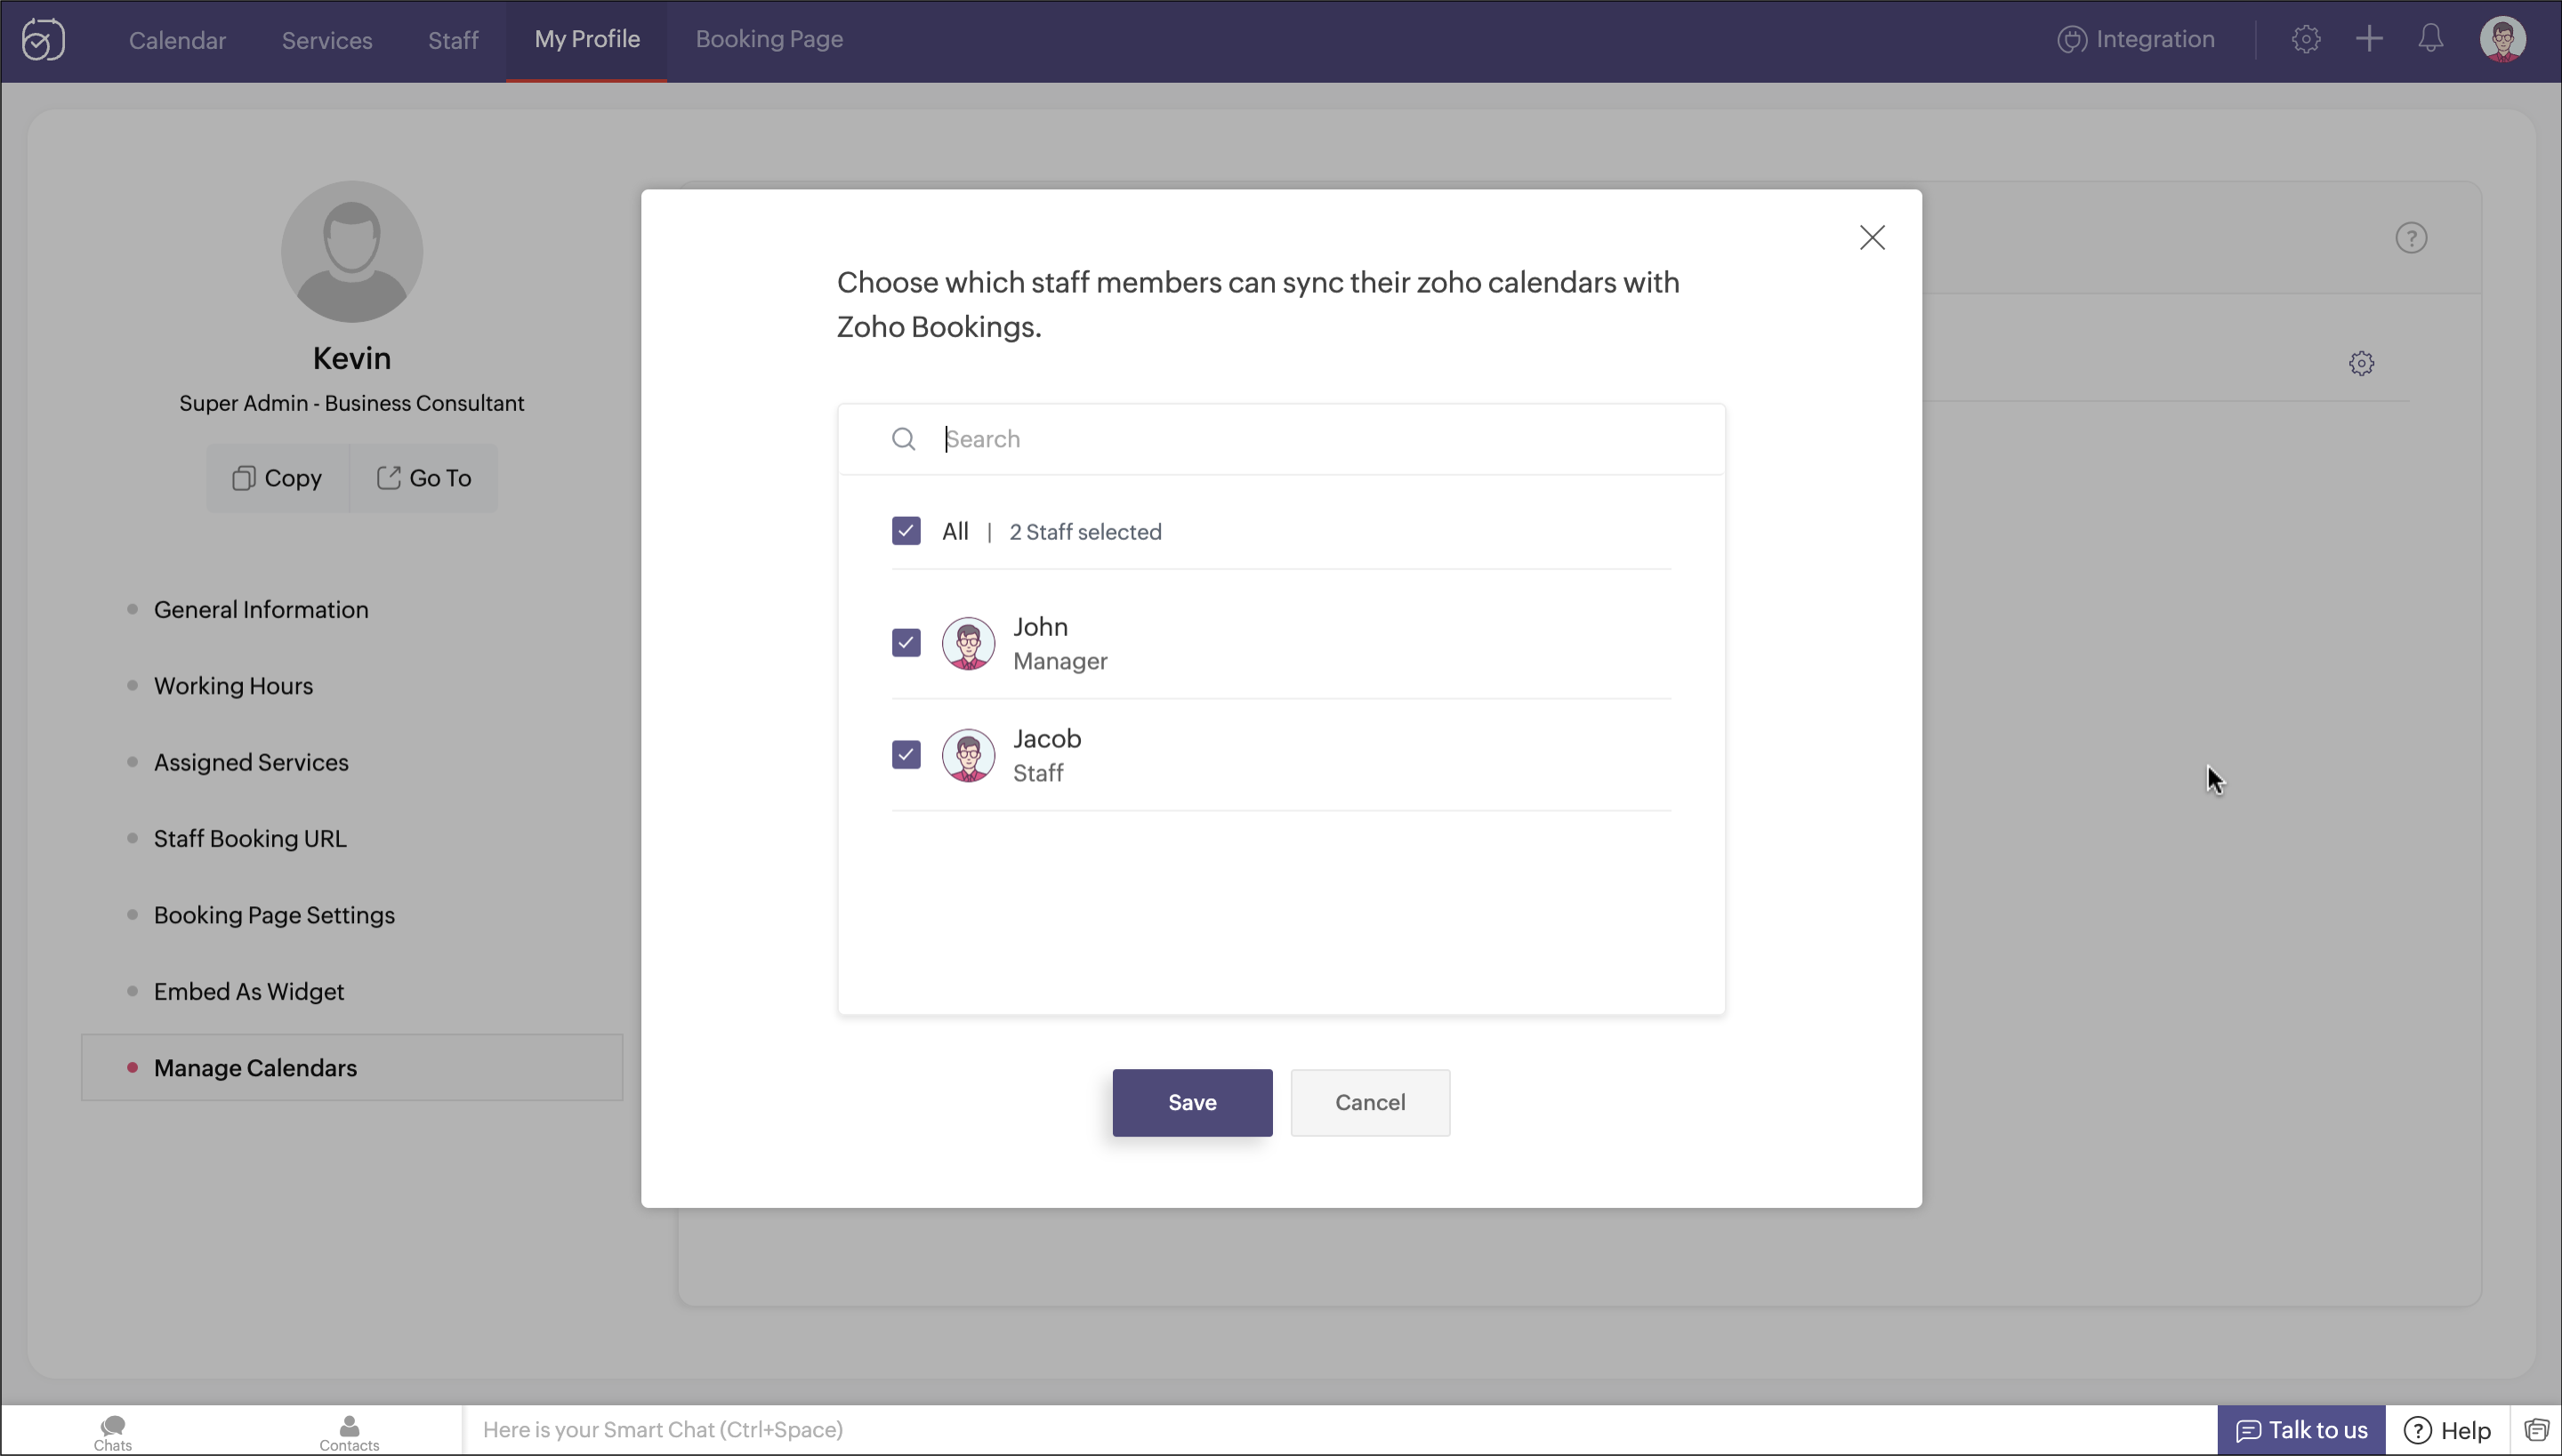The height and width of the screenshot is (1456, 2562).
Task: Uncheck John Manager checkbox
Action: [x=906, y=643]
